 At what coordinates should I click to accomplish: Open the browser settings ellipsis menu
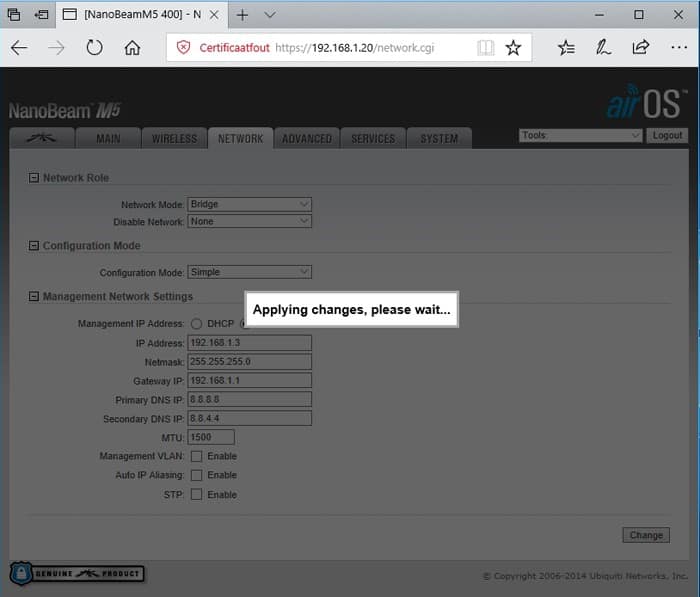tap(679, 47)
